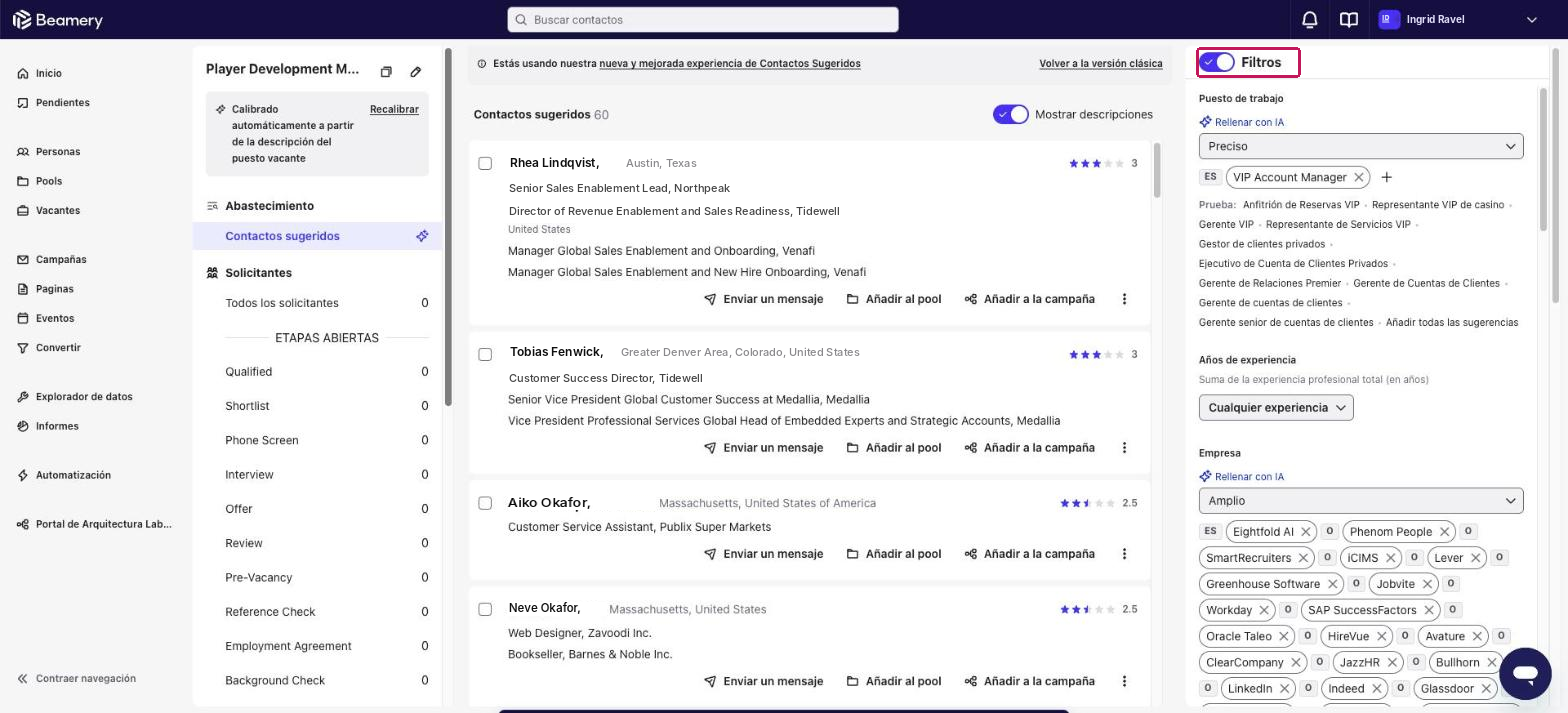Open Automatización in sidebar

tap(63, 475)
